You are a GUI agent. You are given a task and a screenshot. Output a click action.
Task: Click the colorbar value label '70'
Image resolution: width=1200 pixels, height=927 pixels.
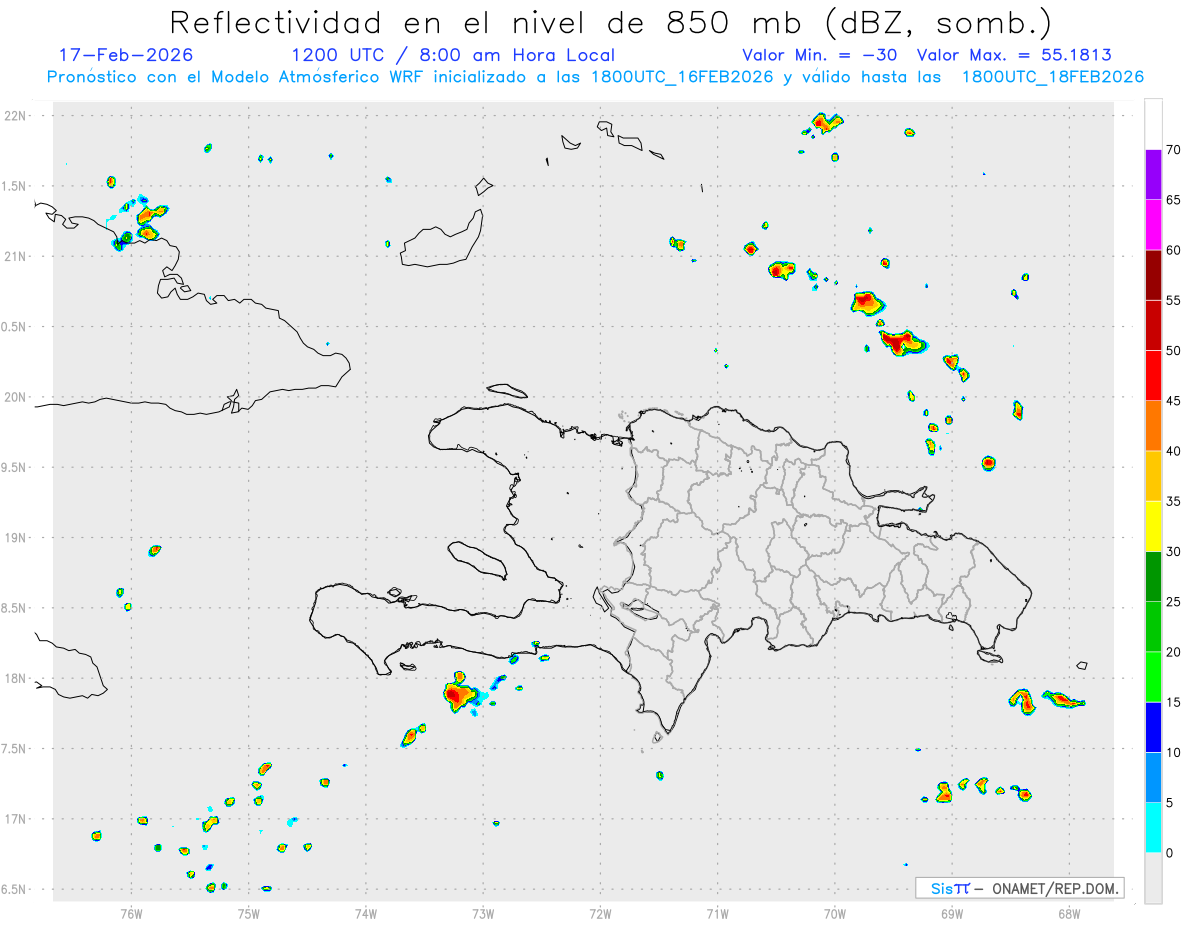point(1174,150)
